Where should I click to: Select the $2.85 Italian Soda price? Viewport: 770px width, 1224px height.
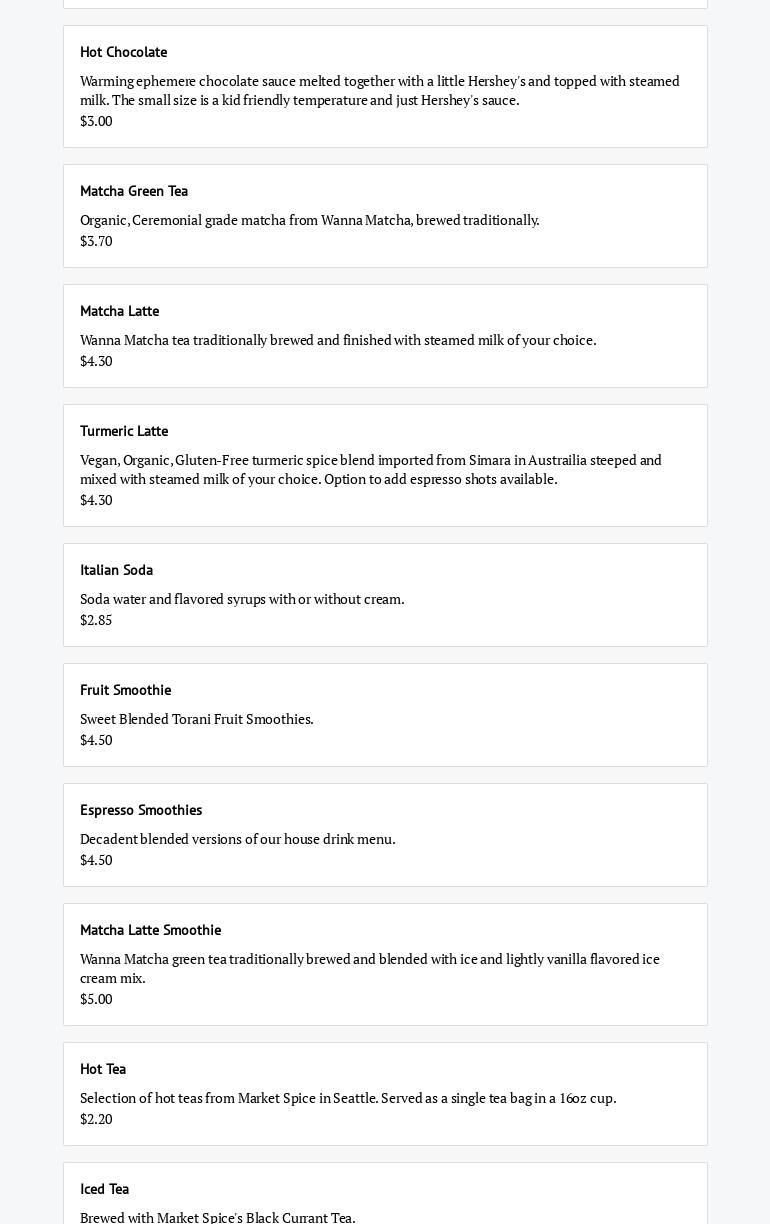(96, 620)
